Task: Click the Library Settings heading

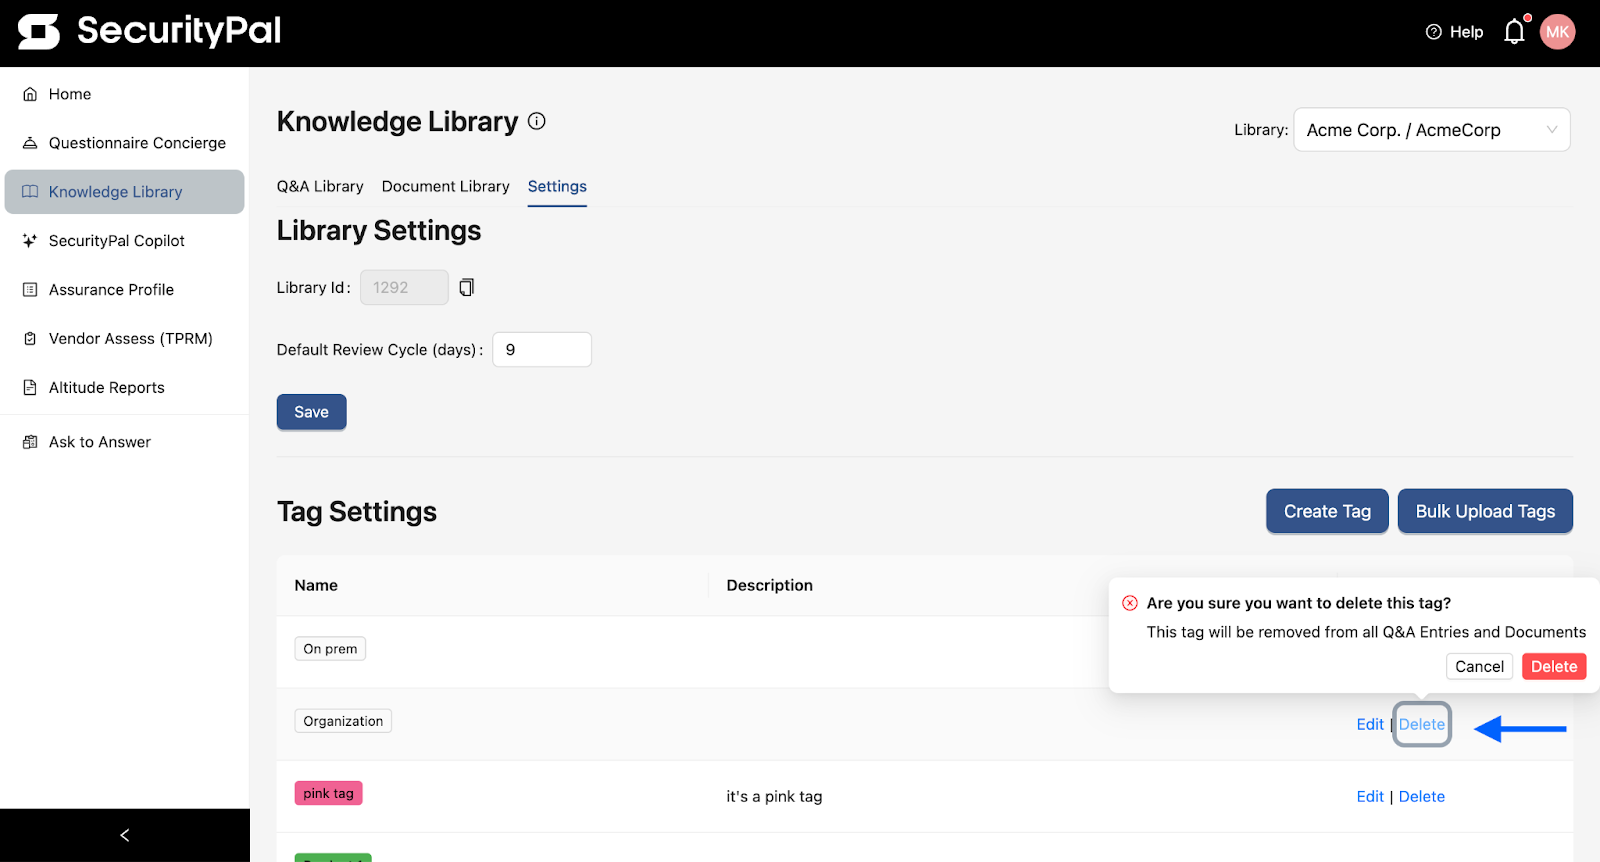Action: point(379,231)
